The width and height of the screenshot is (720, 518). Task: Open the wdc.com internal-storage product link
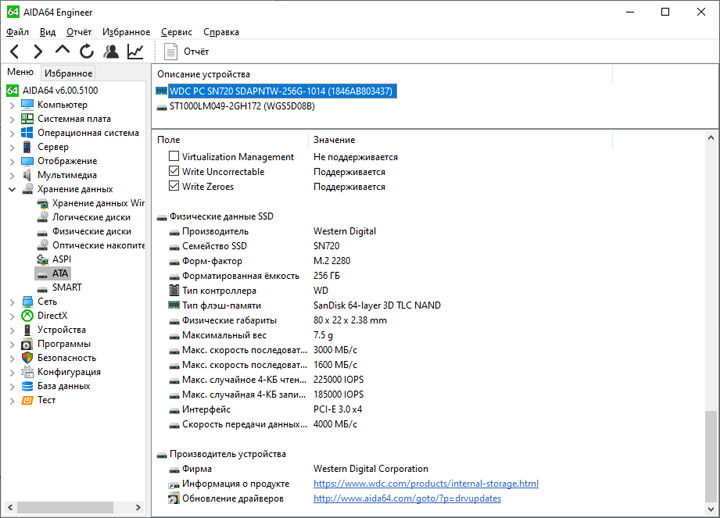426,484
